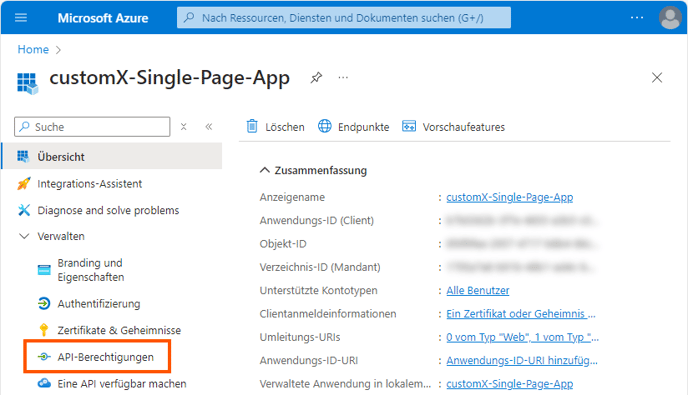Viewport: 688px width, 395px height.
Task: Click the Microsoft Azure logo text
Action: tap(103, 18)
